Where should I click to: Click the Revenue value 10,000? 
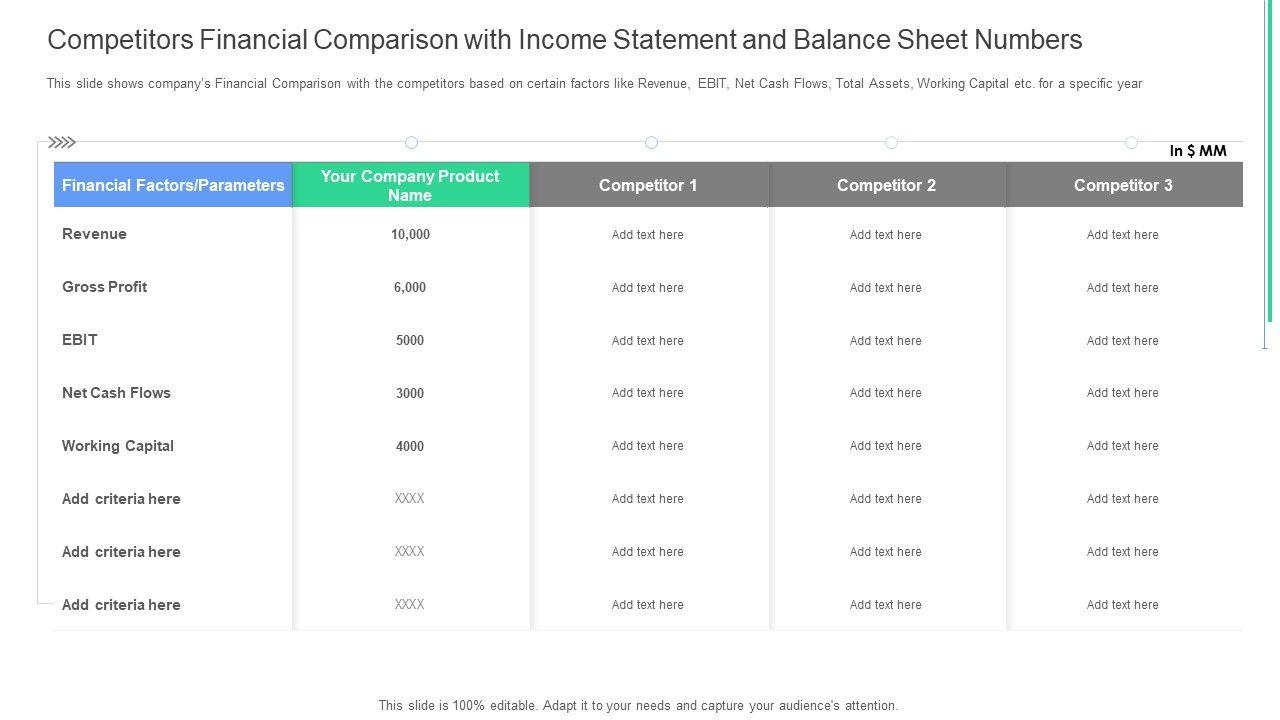[x=410, y=235]
